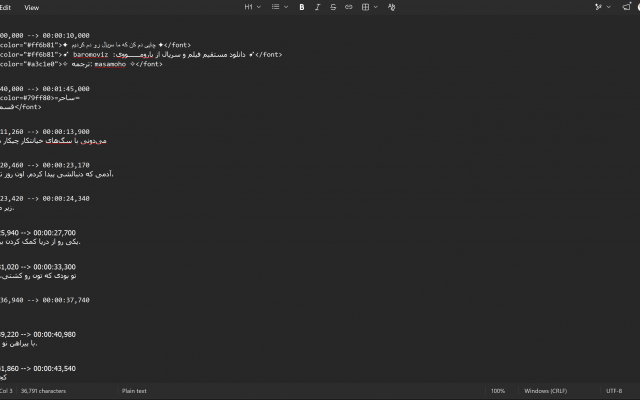This screenshot has width=640, height=400.
Task: Click the underlined word baromoviz in text
Action: click(x=91, y=54)
